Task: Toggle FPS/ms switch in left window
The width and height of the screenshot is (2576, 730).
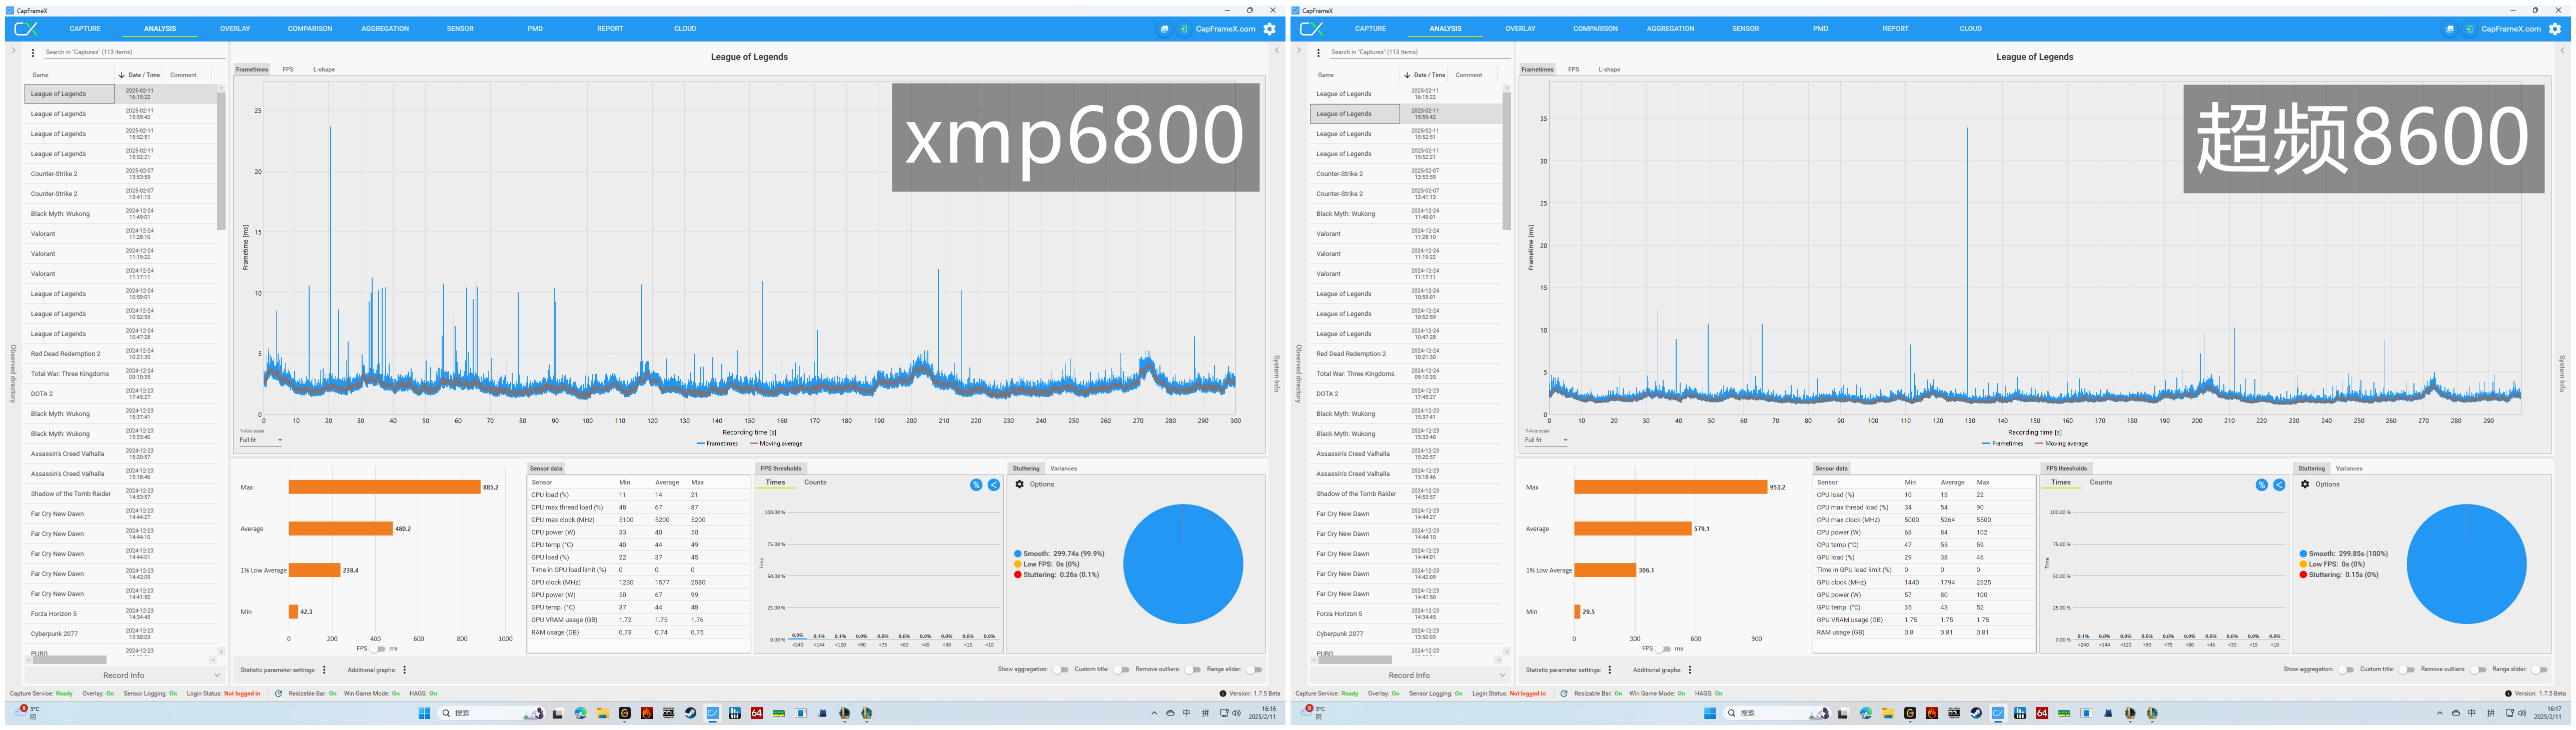Action: (x=378, y=649)
